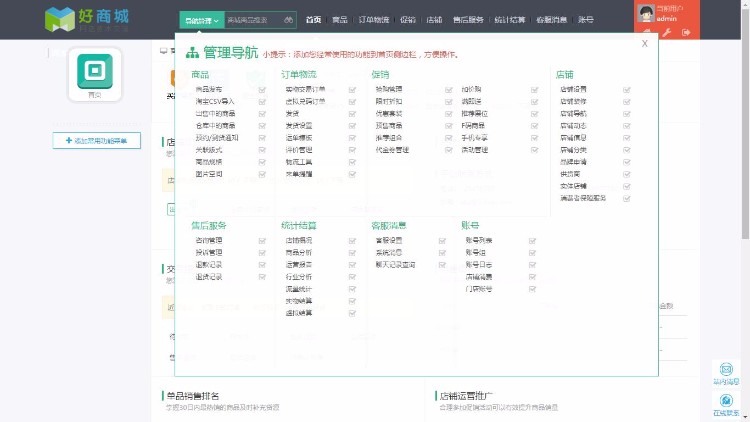Toggle checkbox beside 咨询管理
The image size is (750, 422).
coord(263,241)
